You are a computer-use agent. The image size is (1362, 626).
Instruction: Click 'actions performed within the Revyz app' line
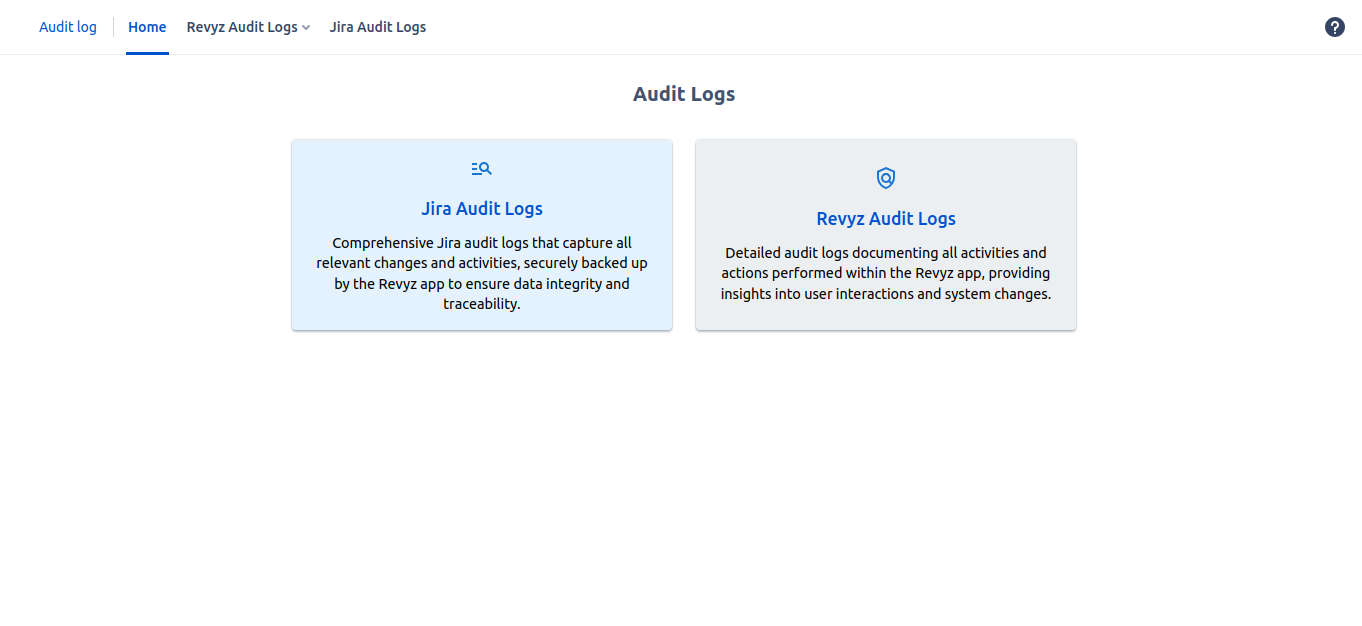click(x=885, y=273)
